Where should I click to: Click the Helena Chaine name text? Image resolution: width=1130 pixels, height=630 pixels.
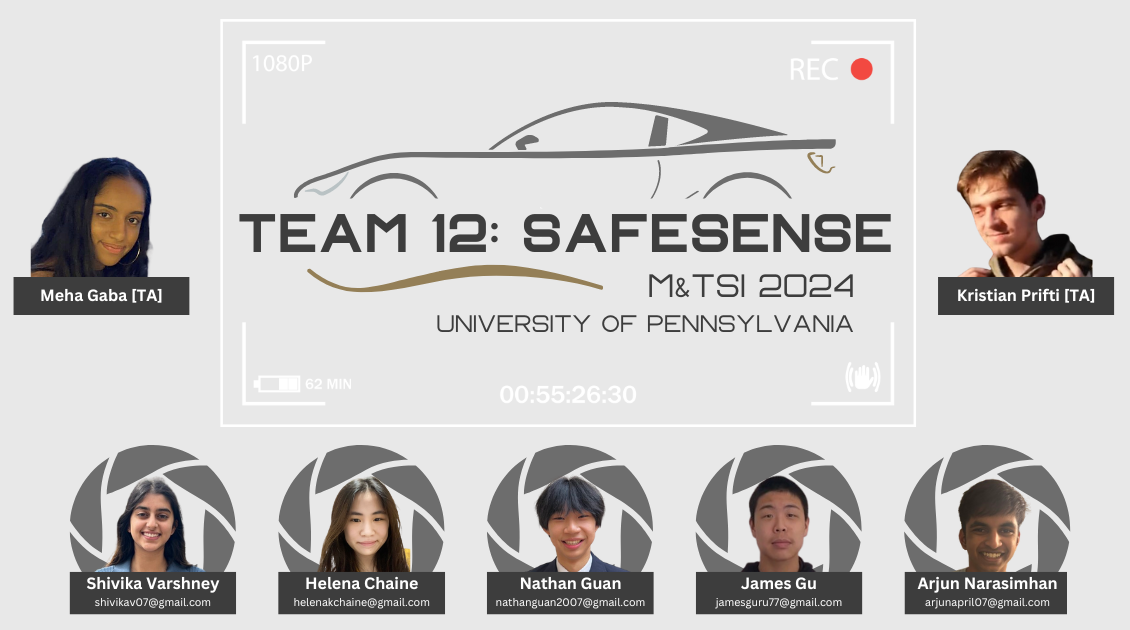362,583
